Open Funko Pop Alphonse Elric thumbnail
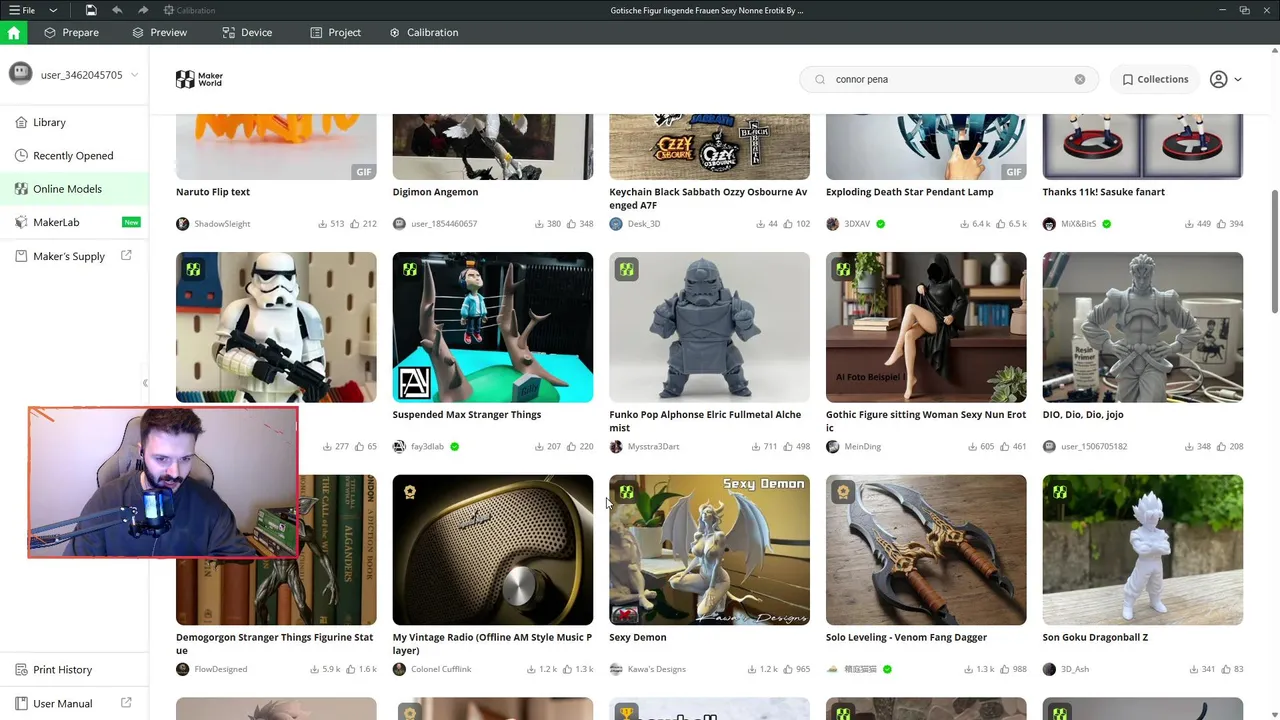Image resolution: width=1280 pixels, height=720 pixels. point(709,327)
